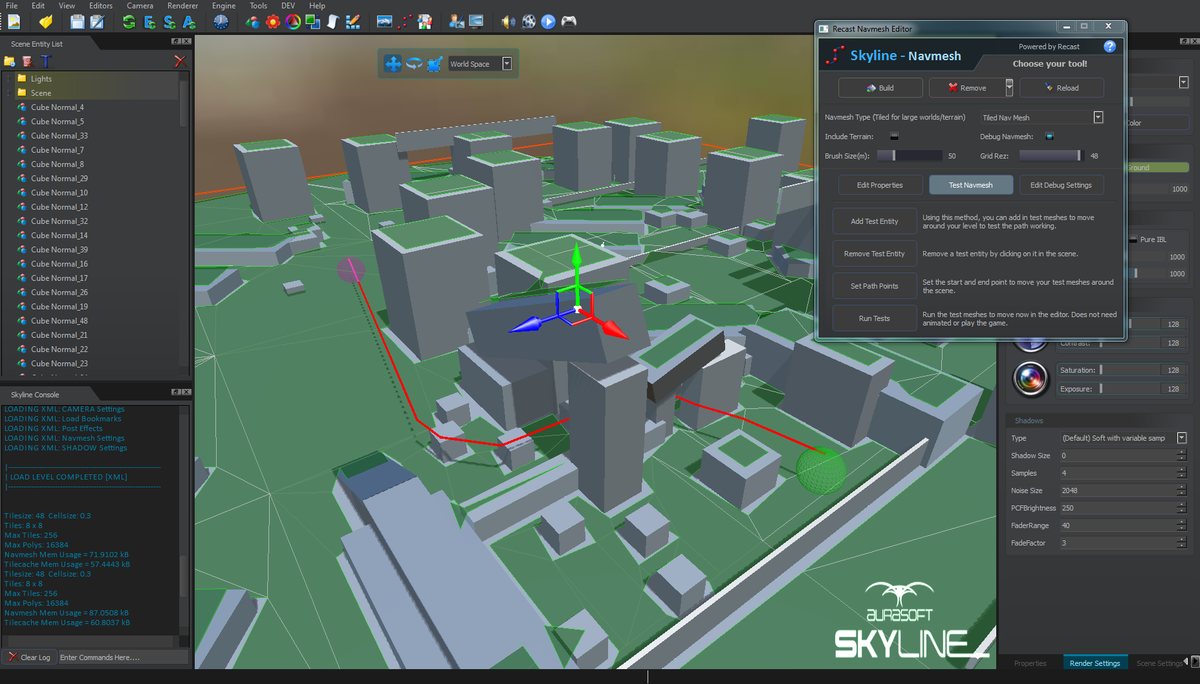Image resolution: width=1200 pixels, height=684 pixels.
Task: Click the blue help question mark icon
Action: [1109, 46]
